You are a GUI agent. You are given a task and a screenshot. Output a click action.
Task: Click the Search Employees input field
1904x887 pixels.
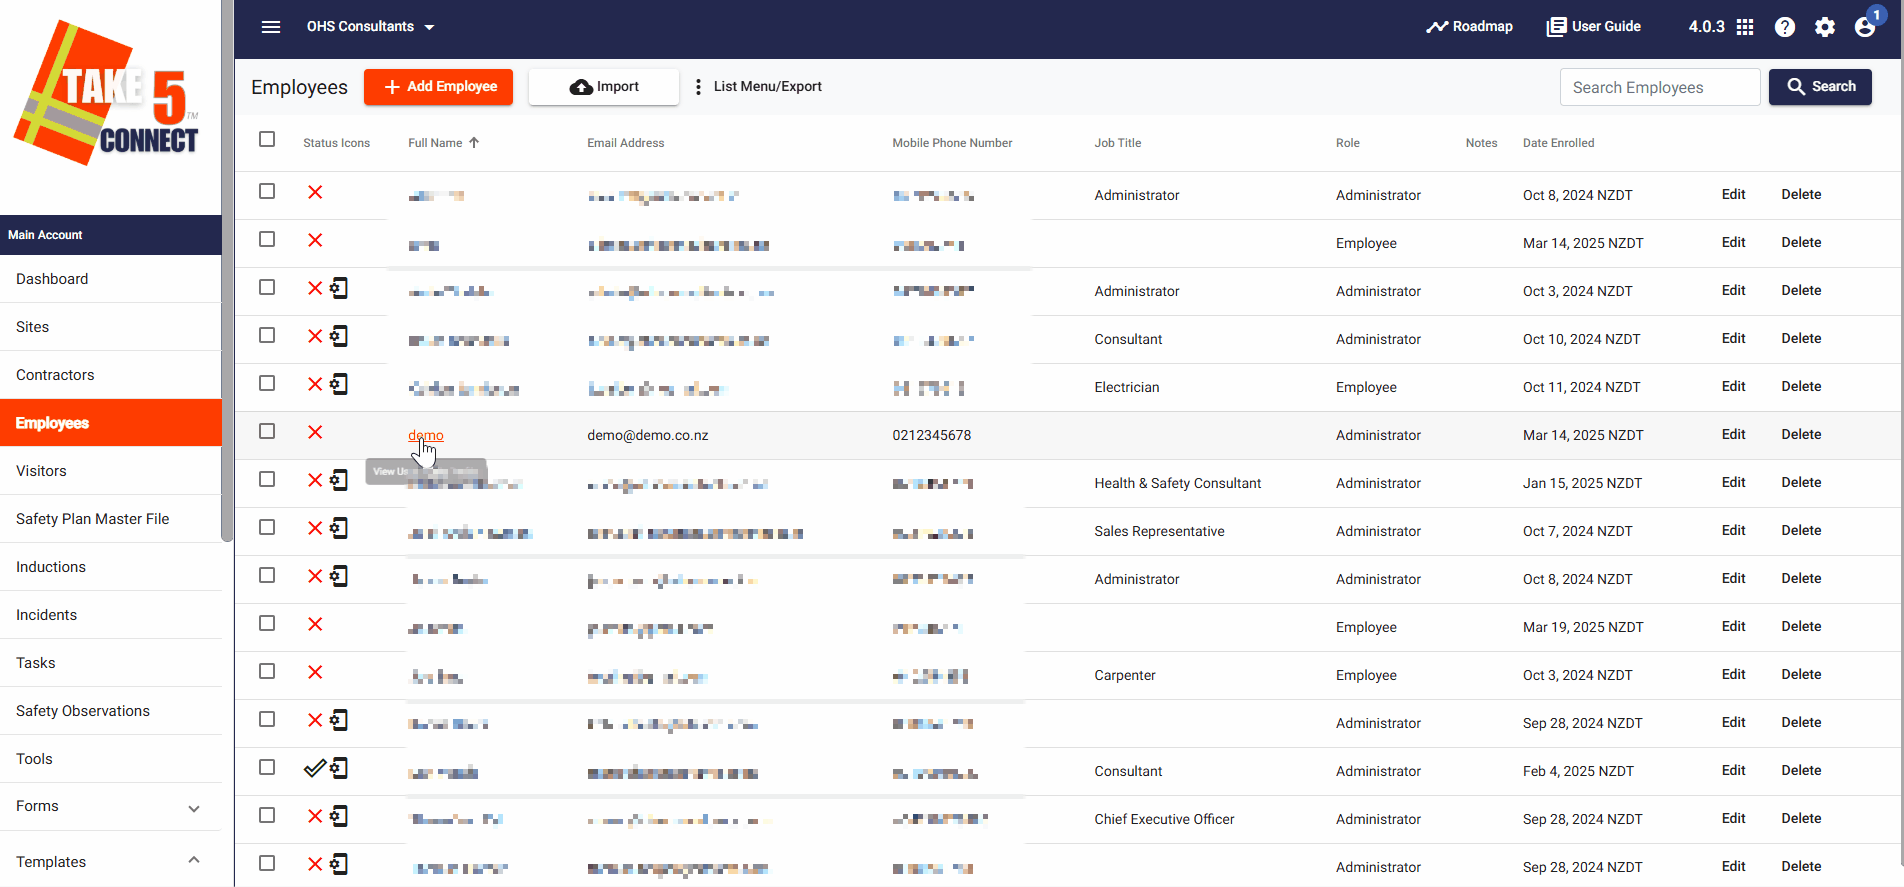coord(1660,87)
